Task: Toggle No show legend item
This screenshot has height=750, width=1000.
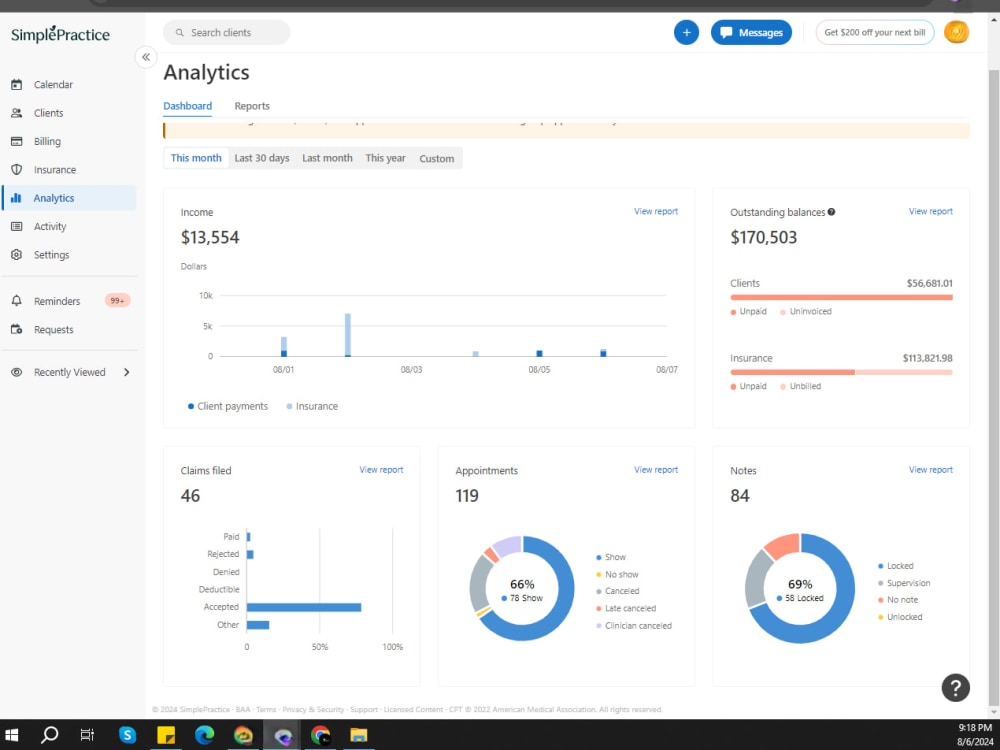Action: coord(617,574)
